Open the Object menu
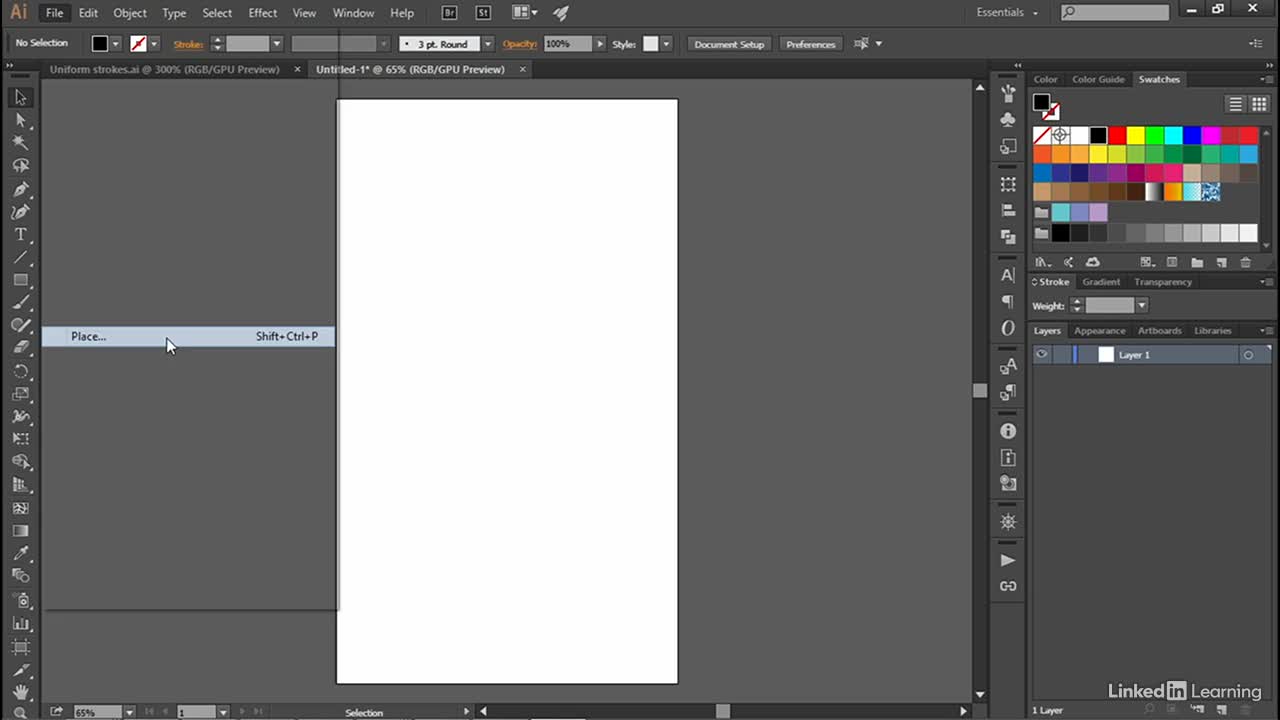 130,13
